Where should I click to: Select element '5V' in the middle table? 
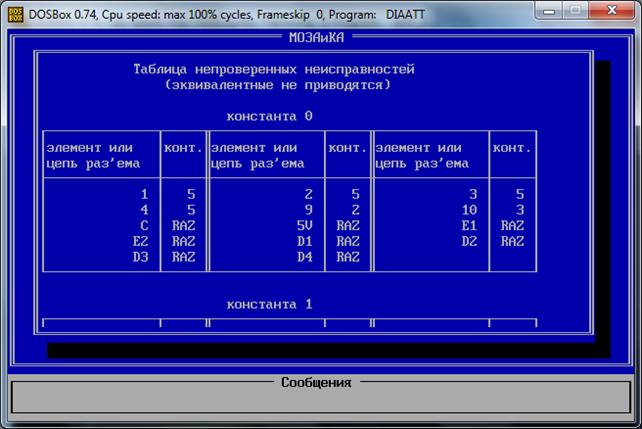(305, 226)
